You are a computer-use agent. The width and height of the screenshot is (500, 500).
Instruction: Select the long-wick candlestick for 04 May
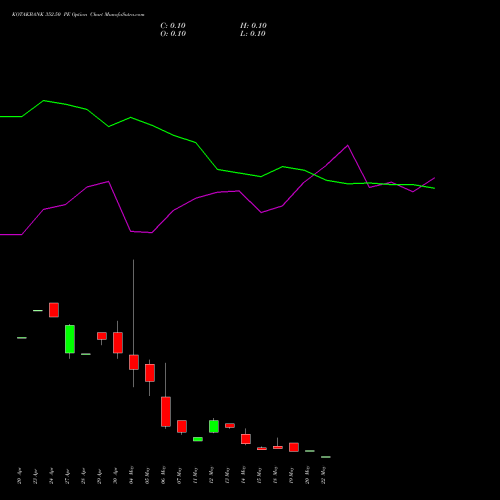click(134, 362)
